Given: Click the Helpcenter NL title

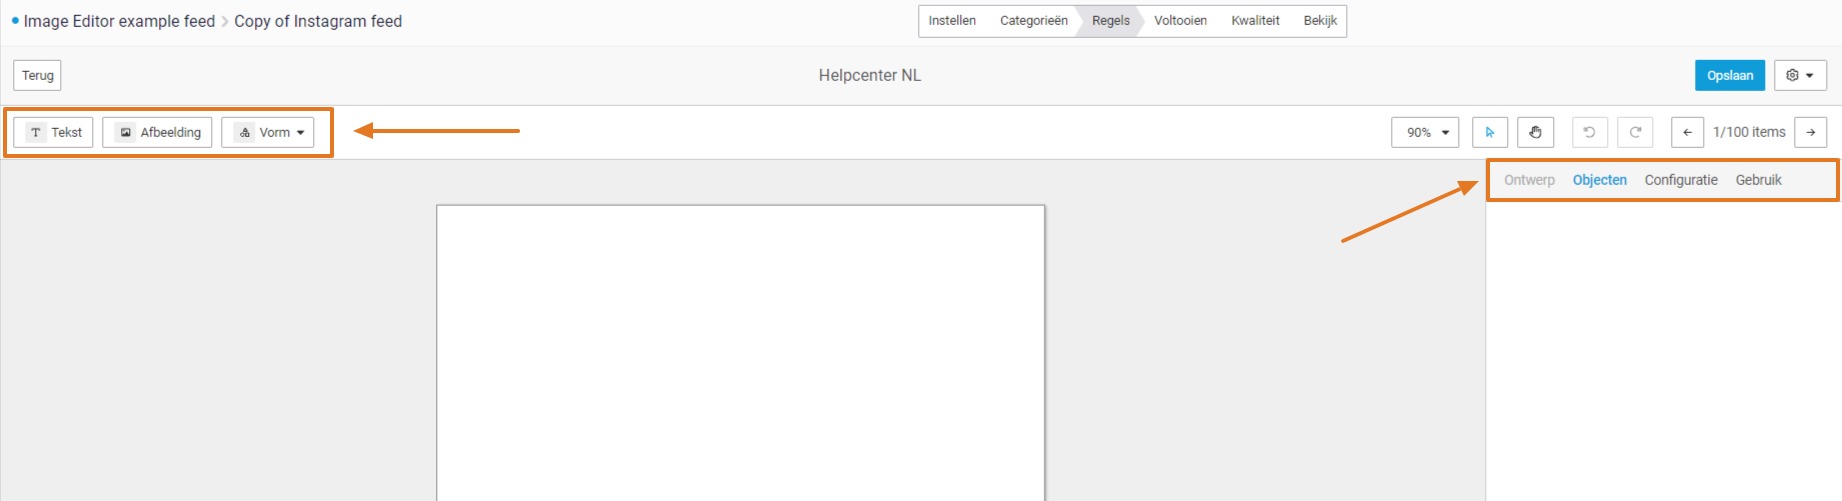Looking at the screenshot, I should (870, 75).
